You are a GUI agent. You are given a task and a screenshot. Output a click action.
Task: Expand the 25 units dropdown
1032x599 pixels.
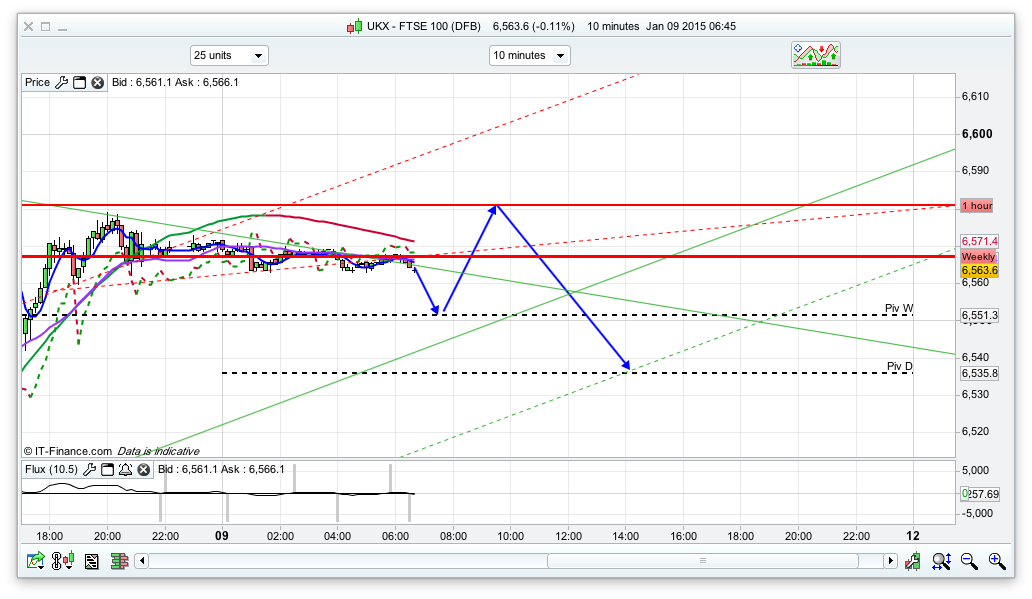point(229,56)
